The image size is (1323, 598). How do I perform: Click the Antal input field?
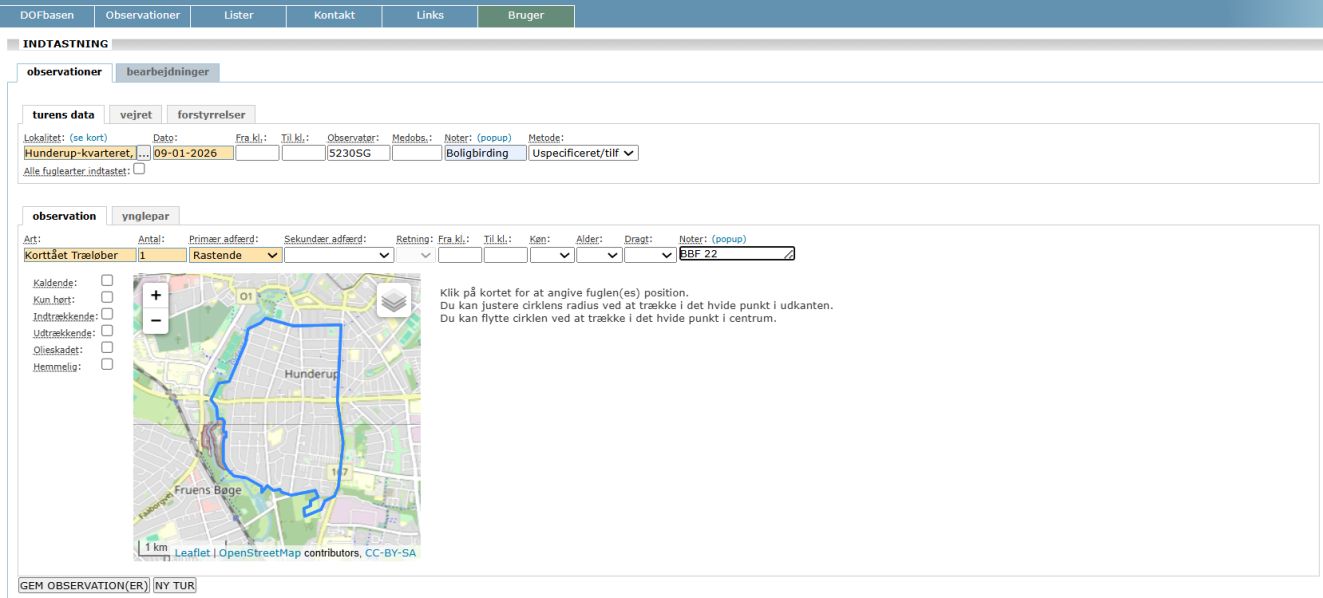pos(162,255)
